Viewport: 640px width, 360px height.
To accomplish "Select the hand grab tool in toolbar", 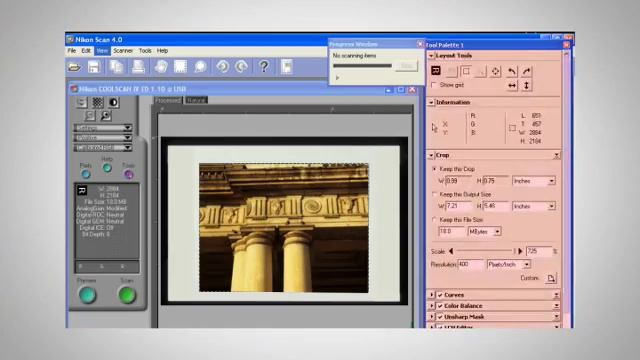I will [161, 67].
